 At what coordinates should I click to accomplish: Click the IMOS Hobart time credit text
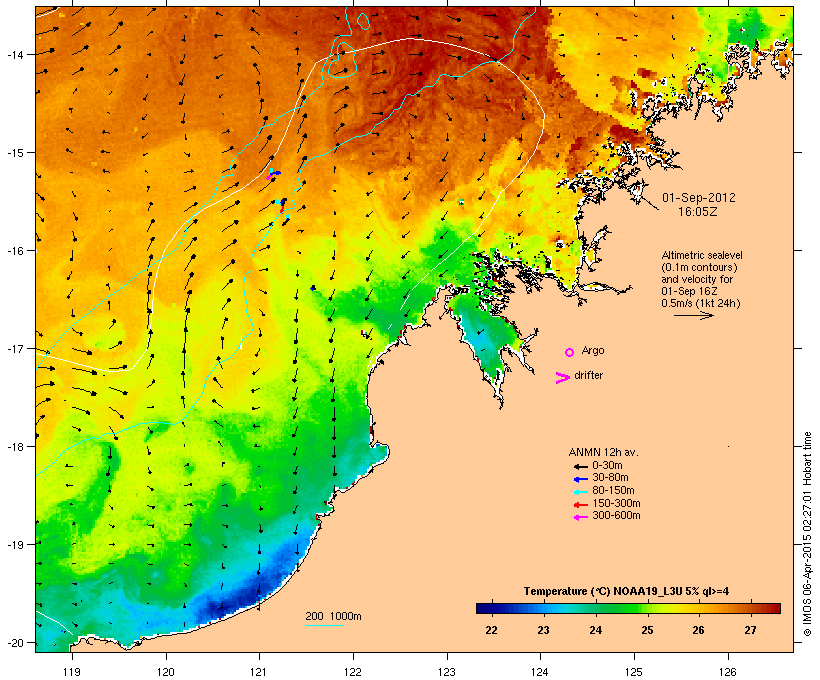pos(807,534)
